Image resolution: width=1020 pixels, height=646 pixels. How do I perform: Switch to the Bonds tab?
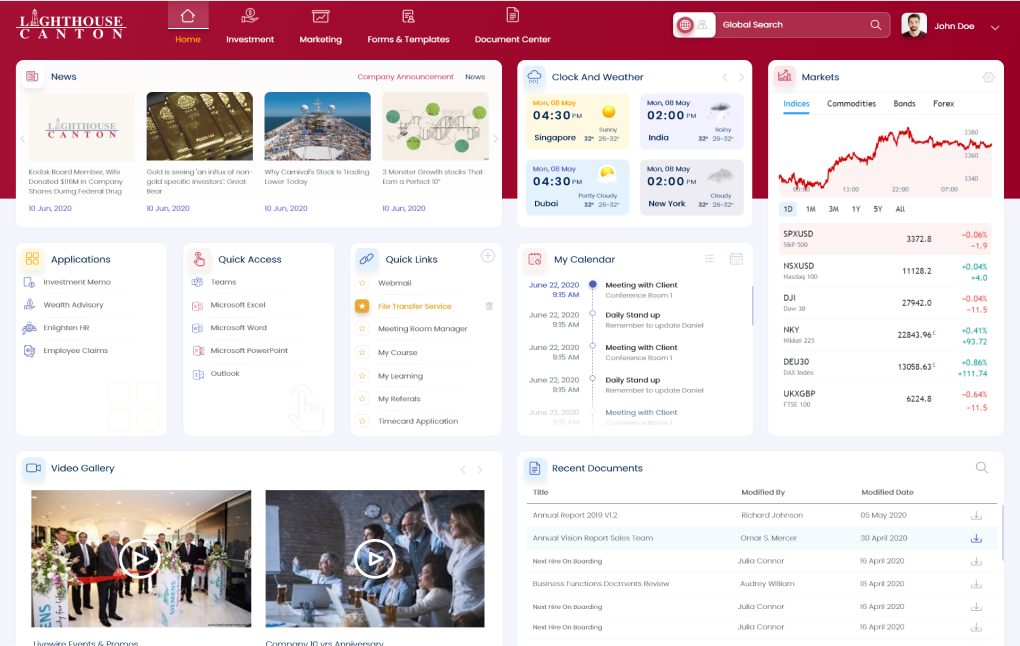(904, 104)
